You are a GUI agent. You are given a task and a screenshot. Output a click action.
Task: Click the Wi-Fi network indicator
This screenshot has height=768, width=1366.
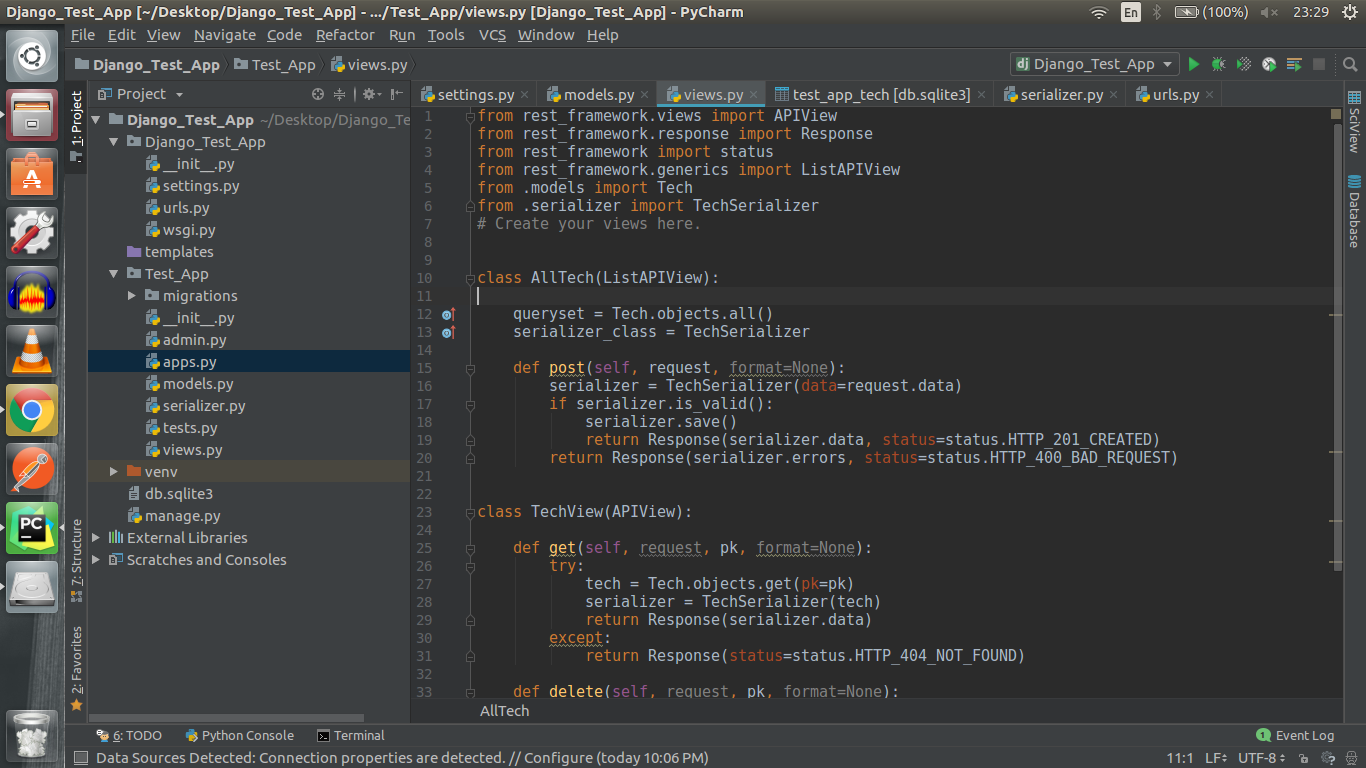1099,12
